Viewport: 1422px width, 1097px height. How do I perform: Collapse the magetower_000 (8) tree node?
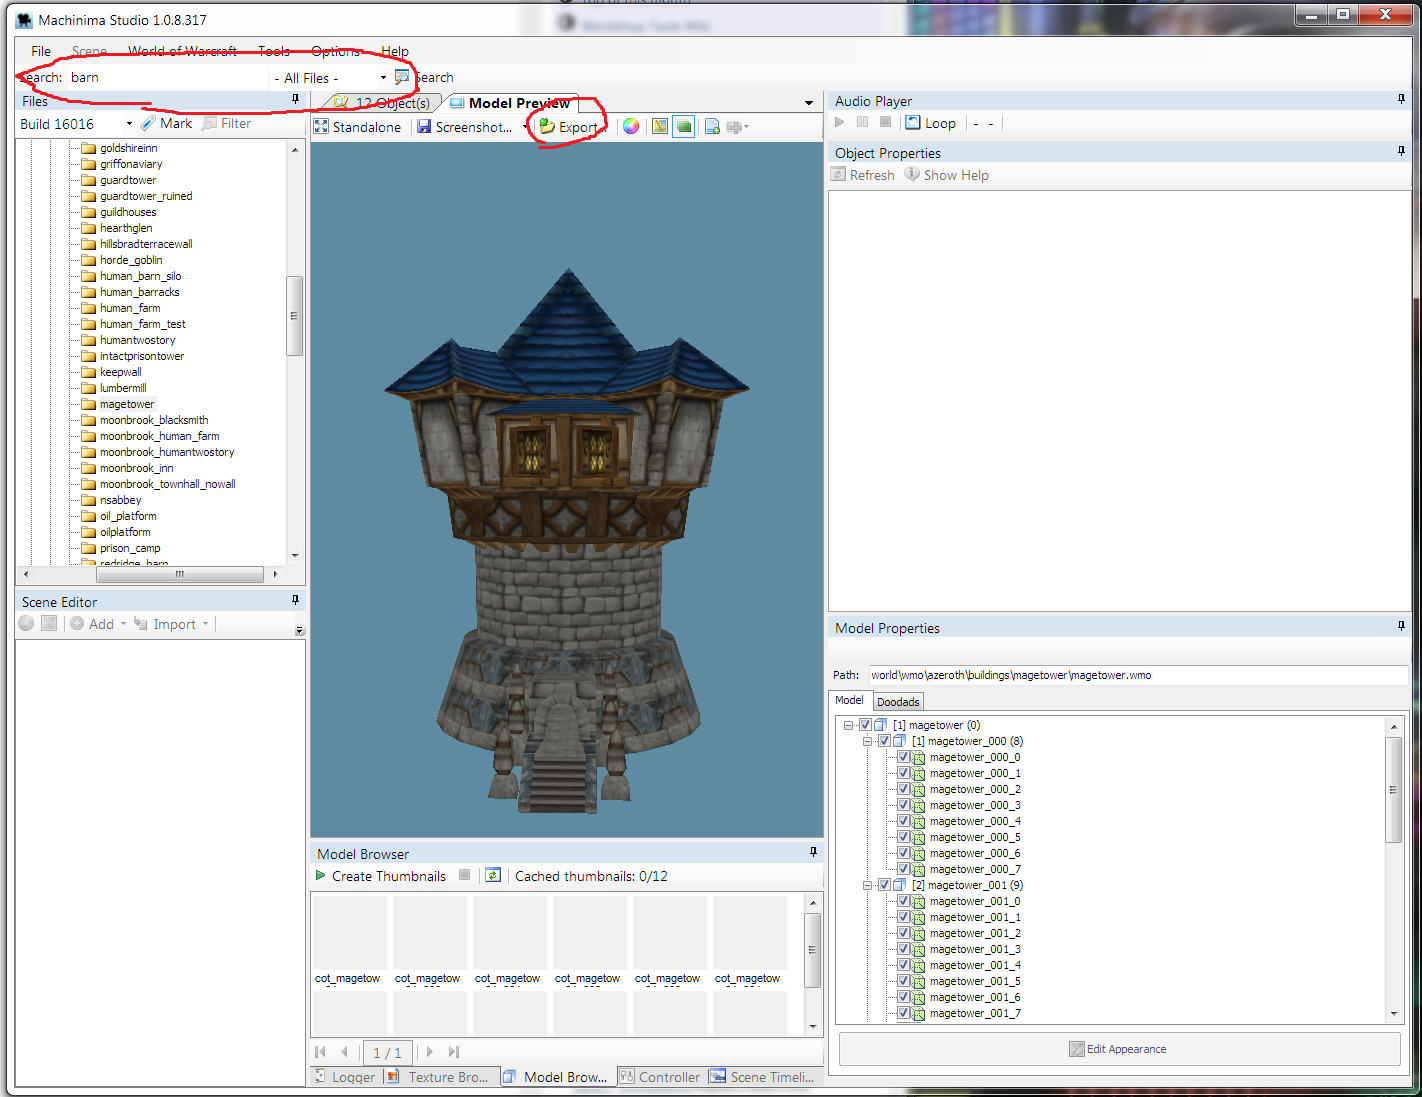[x=868, y=741]
